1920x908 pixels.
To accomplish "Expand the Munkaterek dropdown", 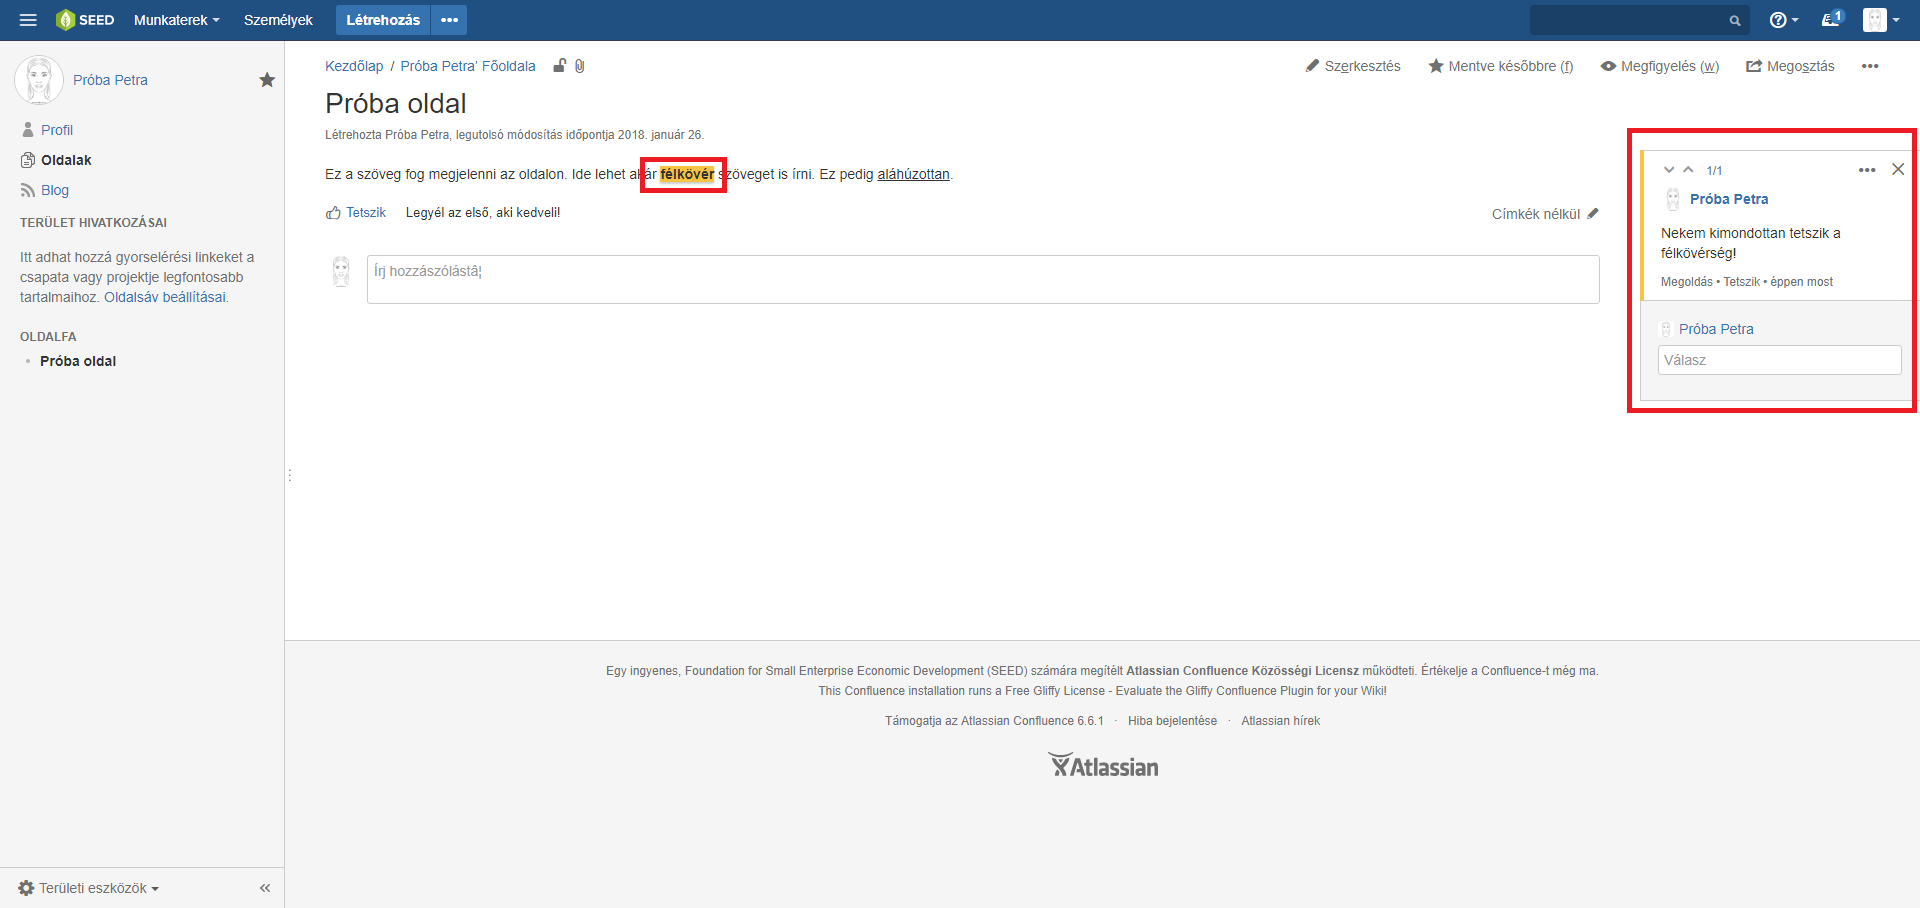I will click(176, 20).
